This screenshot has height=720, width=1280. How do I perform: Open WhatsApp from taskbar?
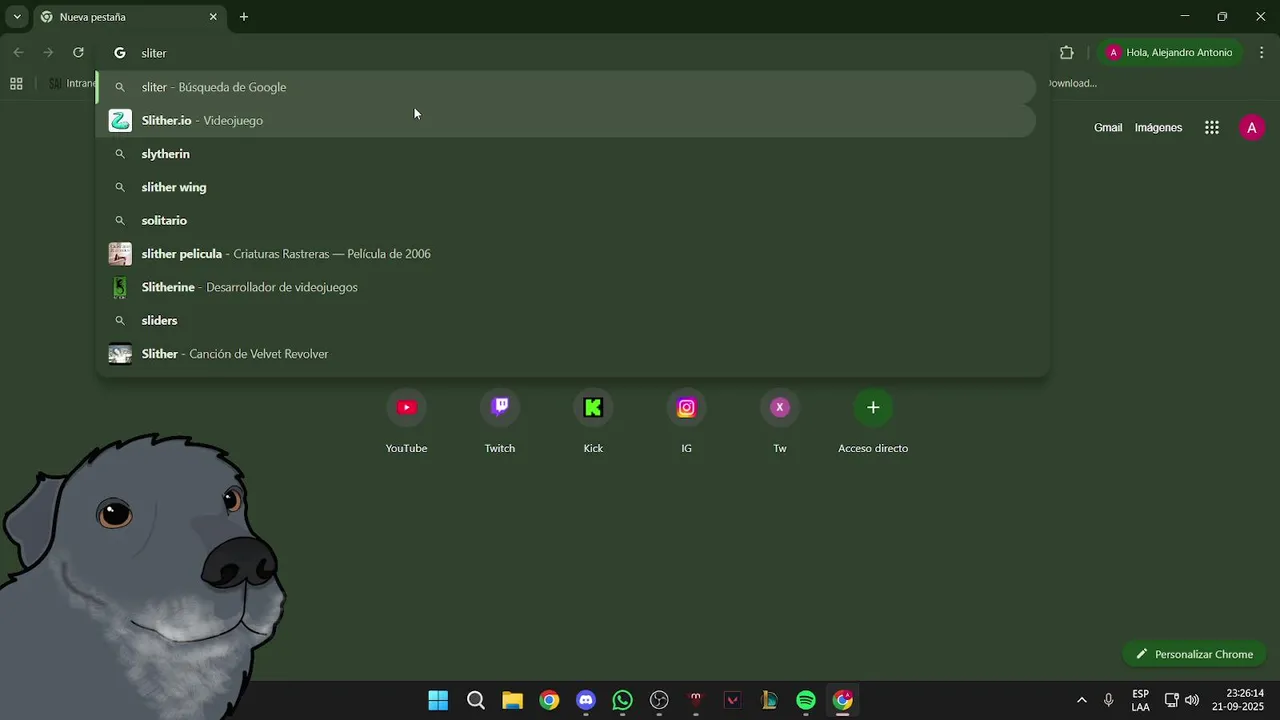click(622, 700)
